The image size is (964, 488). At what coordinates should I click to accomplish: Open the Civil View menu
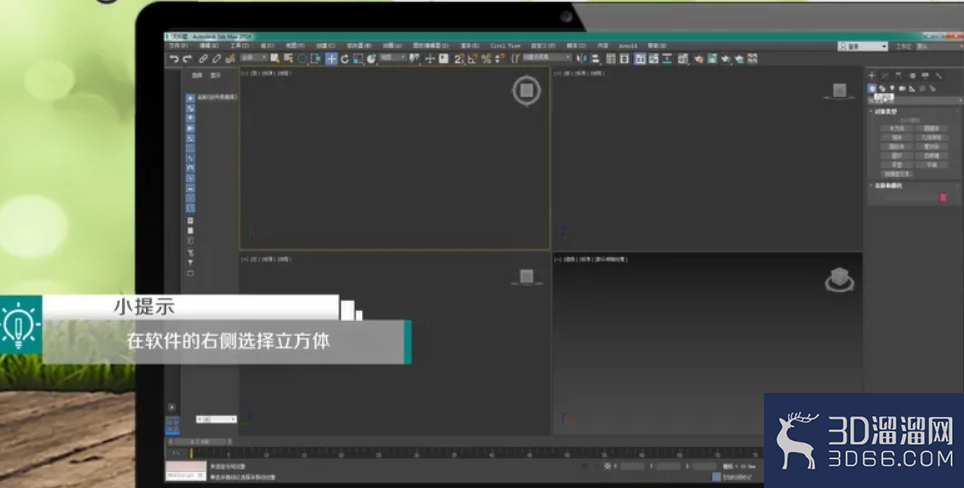coord(505,45)
